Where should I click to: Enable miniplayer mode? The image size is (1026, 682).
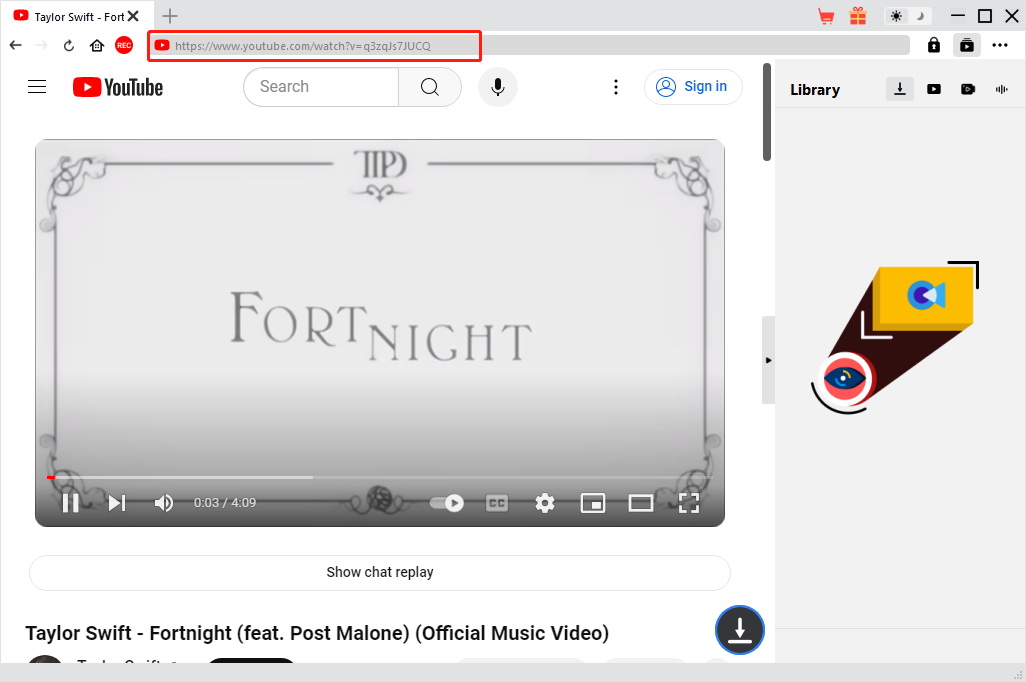pyautogui.click(x=593, y=503)
